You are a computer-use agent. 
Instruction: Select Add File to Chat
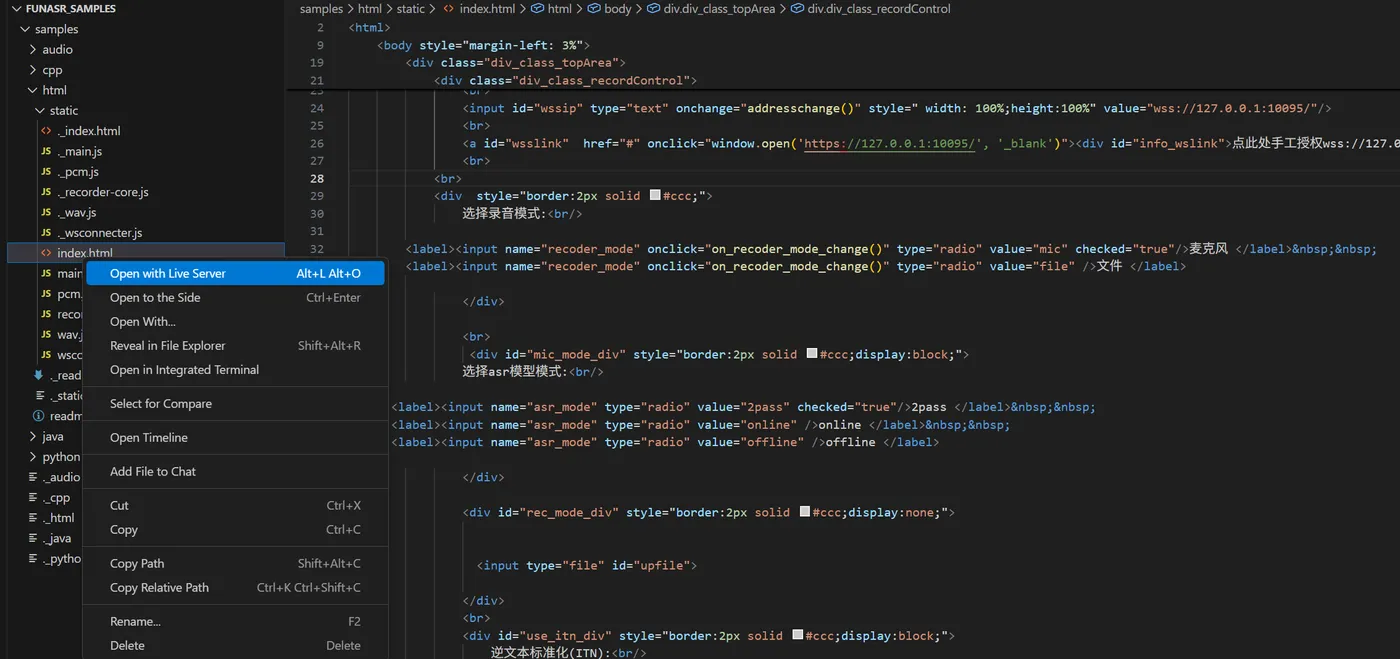(x=235, y=471)
